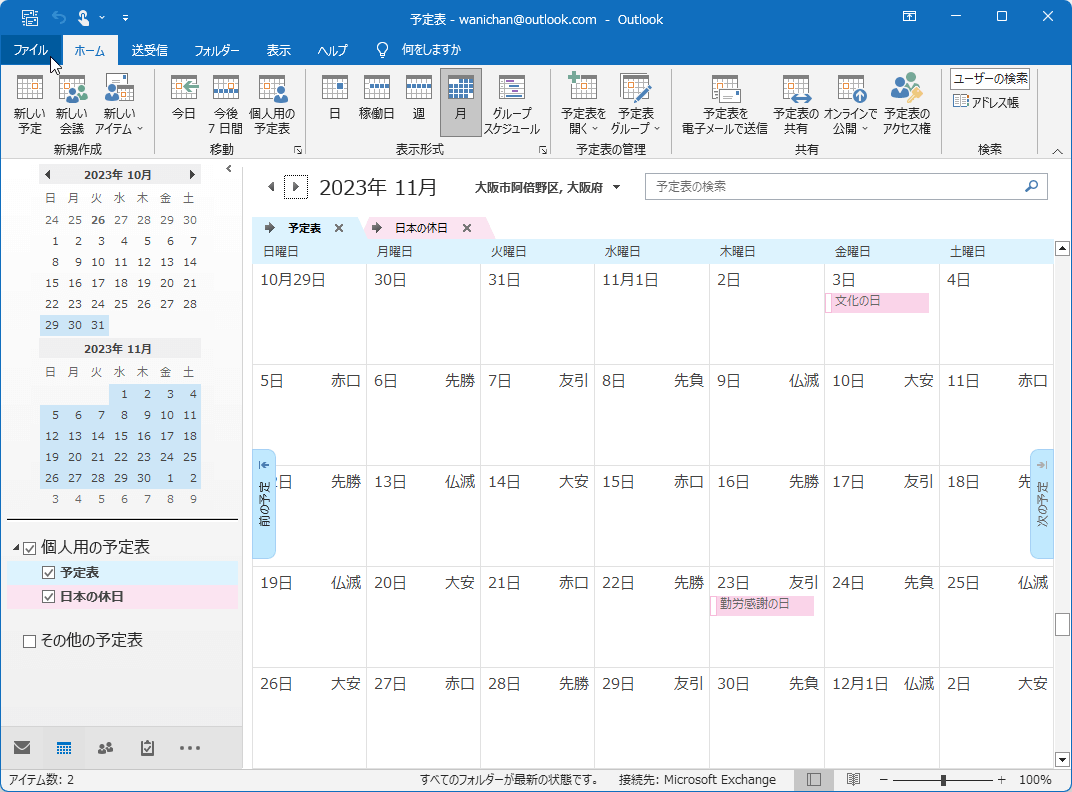
Task: Open the アドレス帳
Action: [986, 102]
